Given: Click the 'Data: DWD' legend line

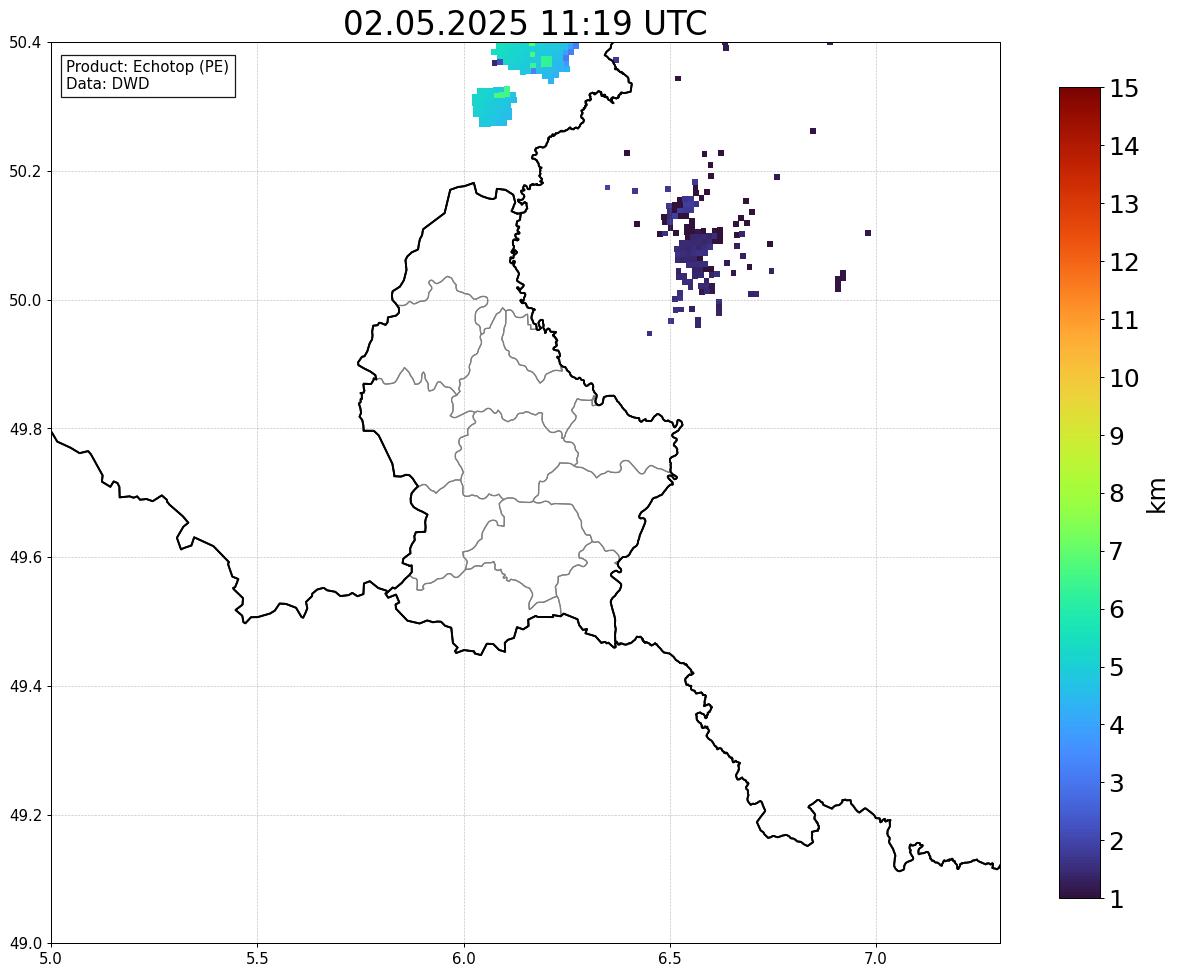Looking at the screenshot, I should coord(107,83).
